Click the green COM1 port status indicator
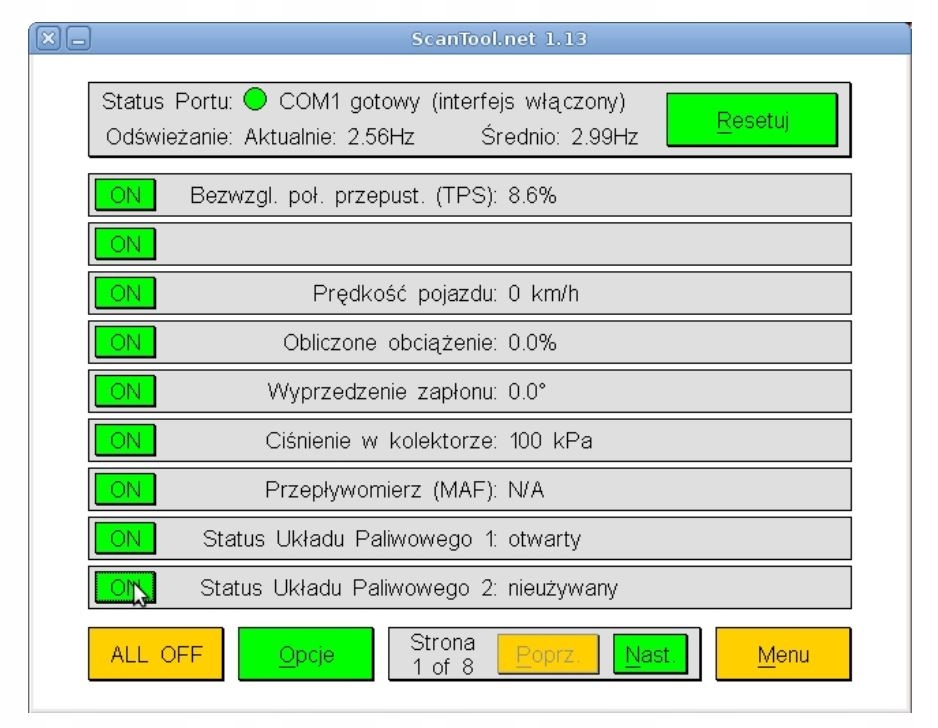Screen dimensions: 938x728 coord(253,103)
